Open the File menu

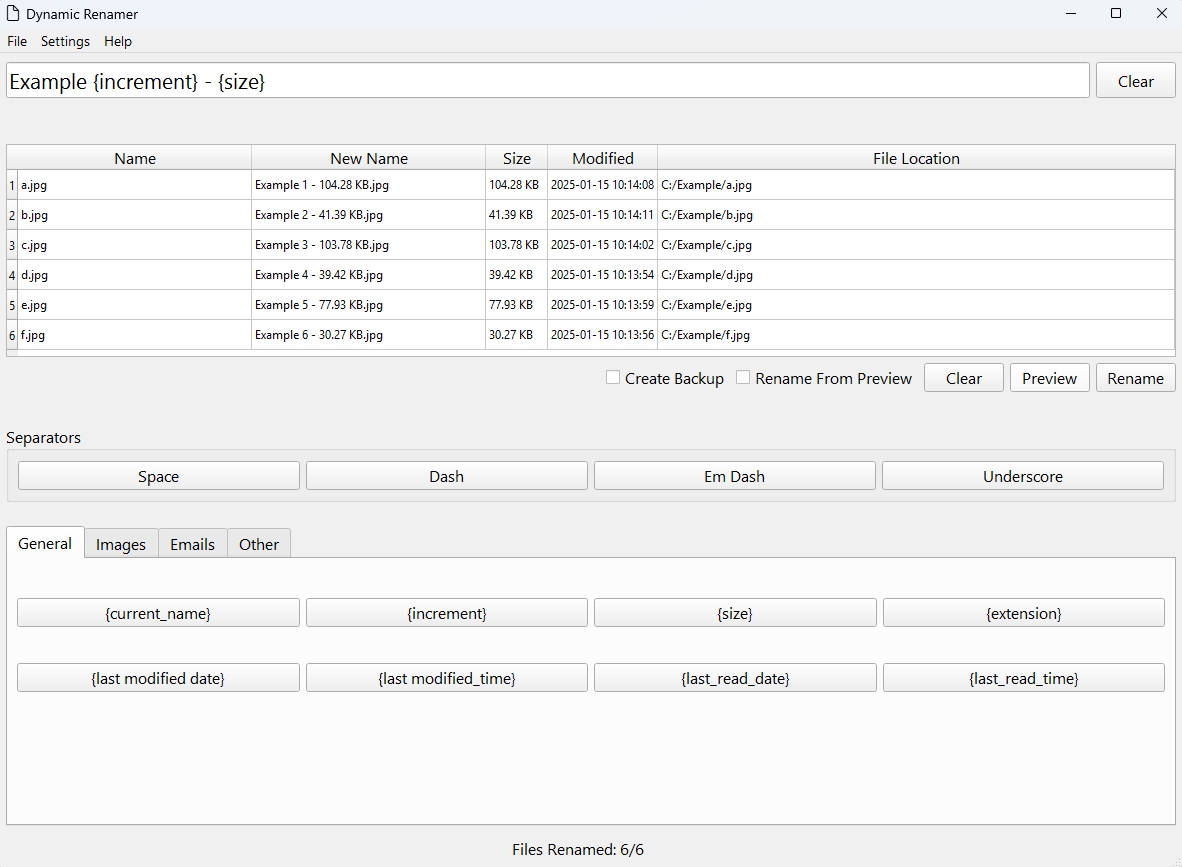coord(17,41)
